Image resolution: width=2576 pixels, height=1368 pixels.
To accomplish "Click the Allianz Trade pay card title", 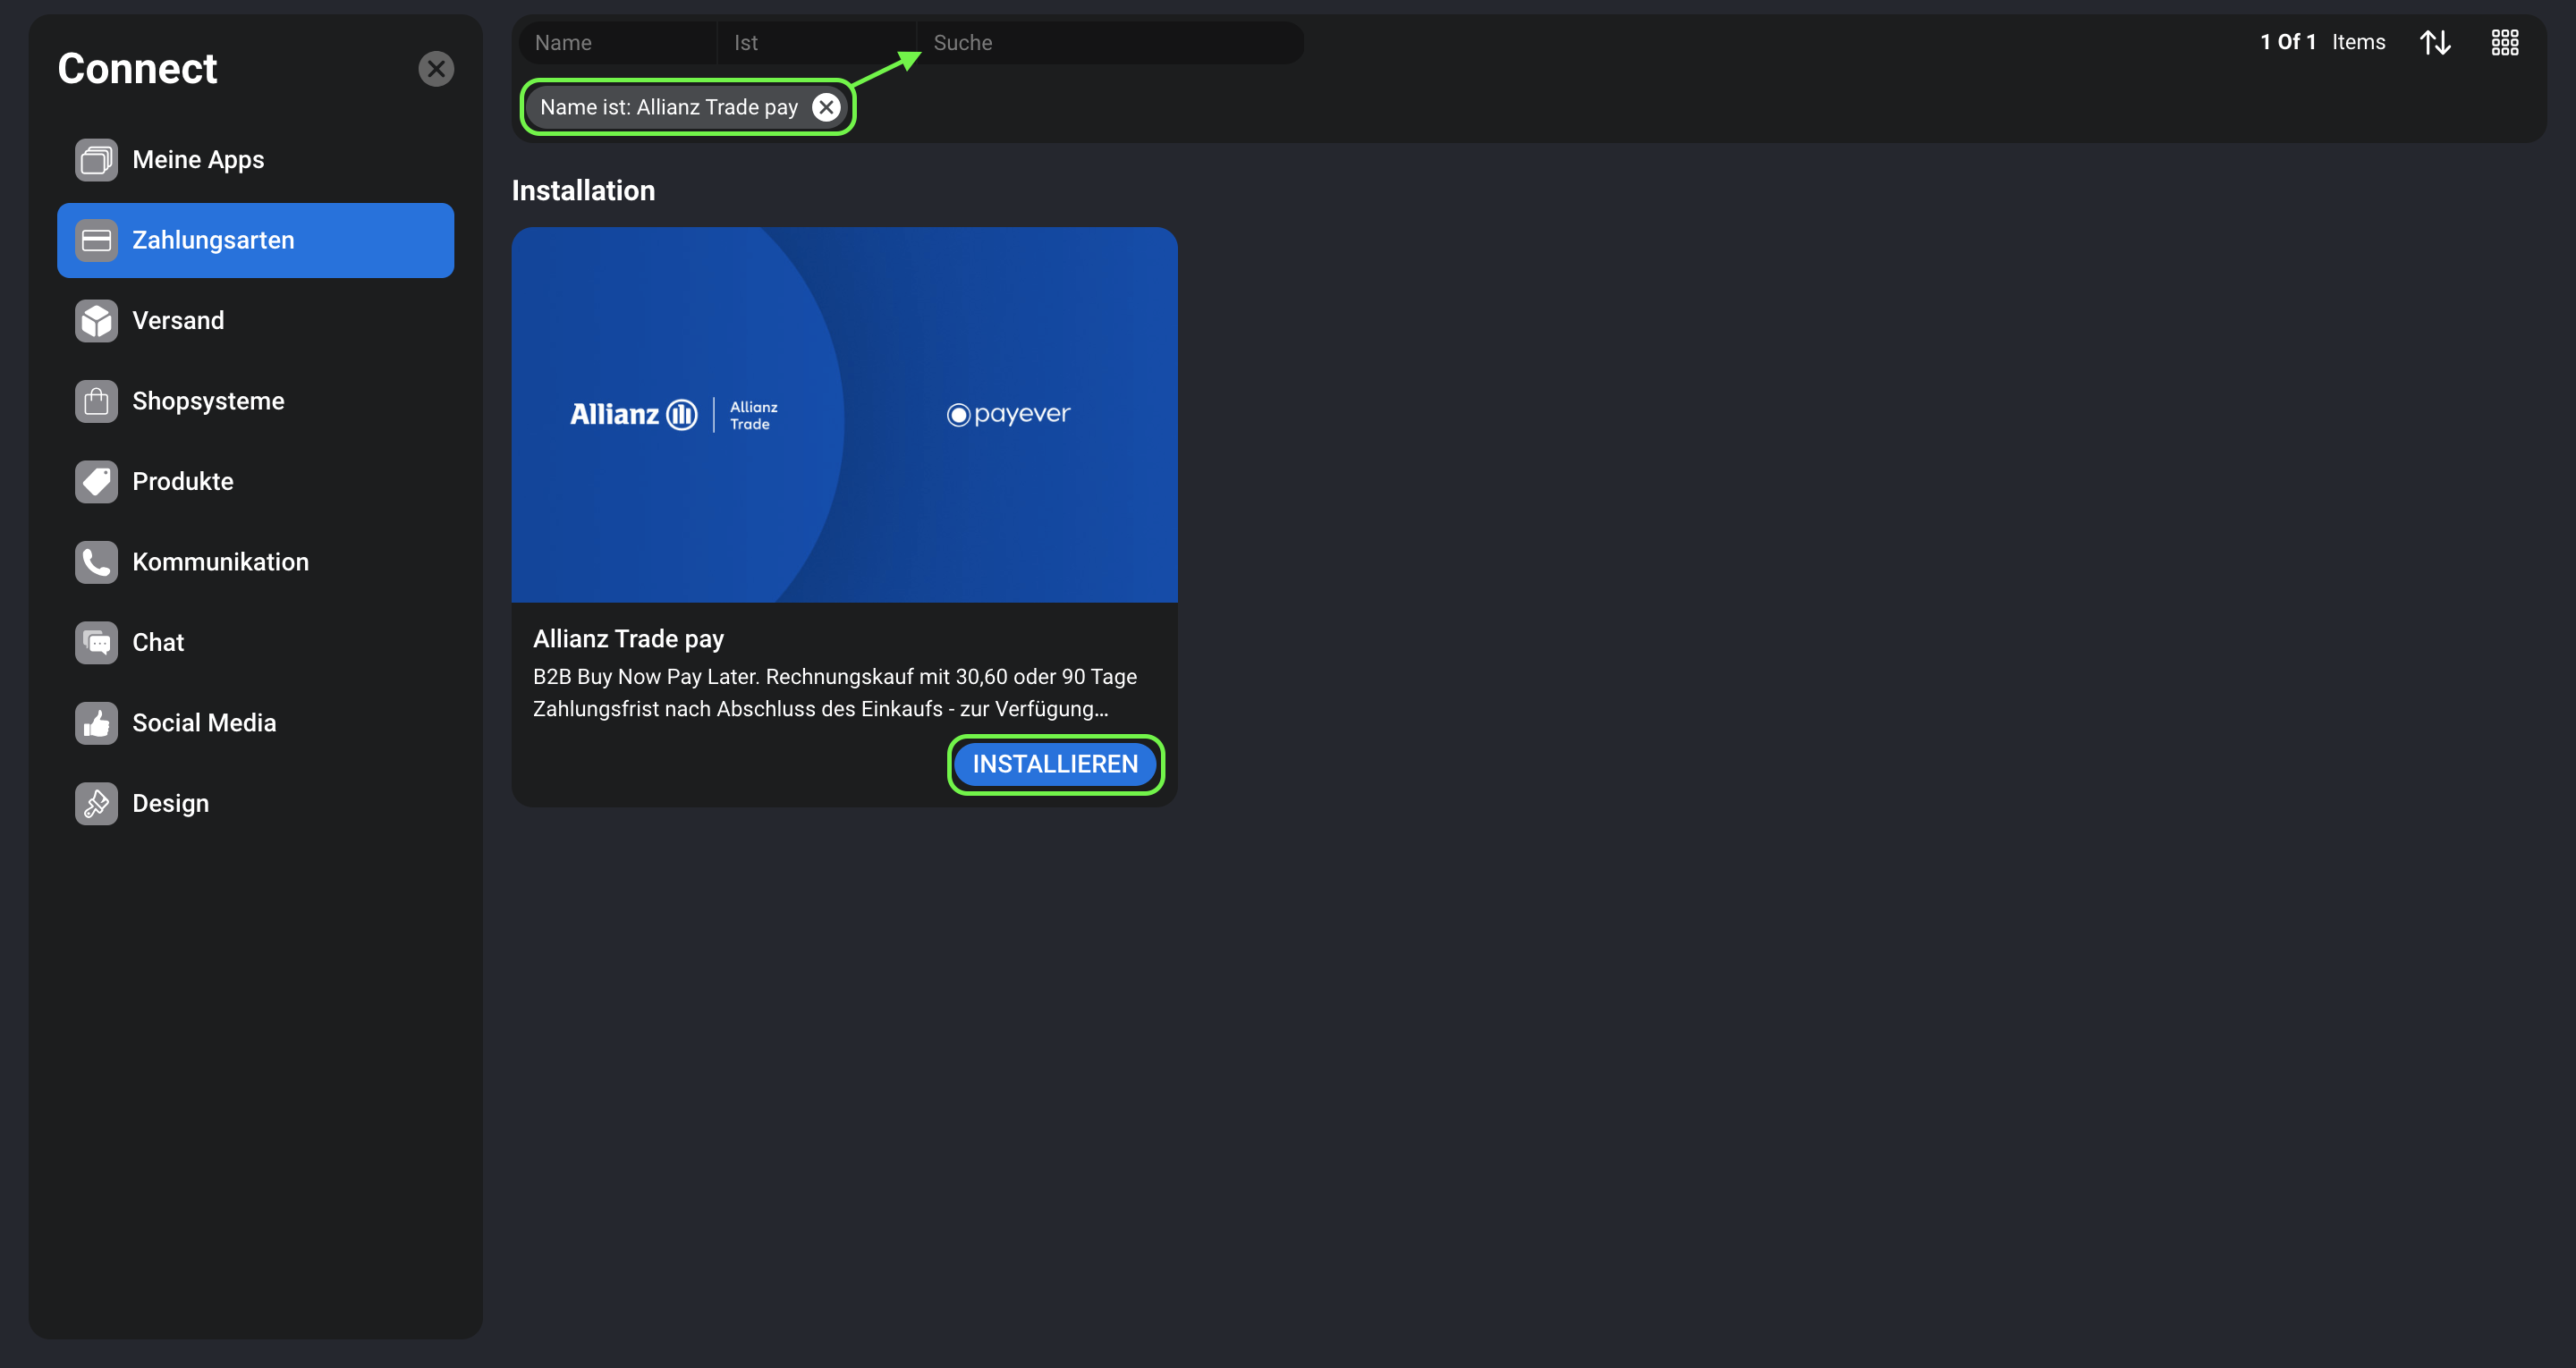I will click(x=628, y=639).
